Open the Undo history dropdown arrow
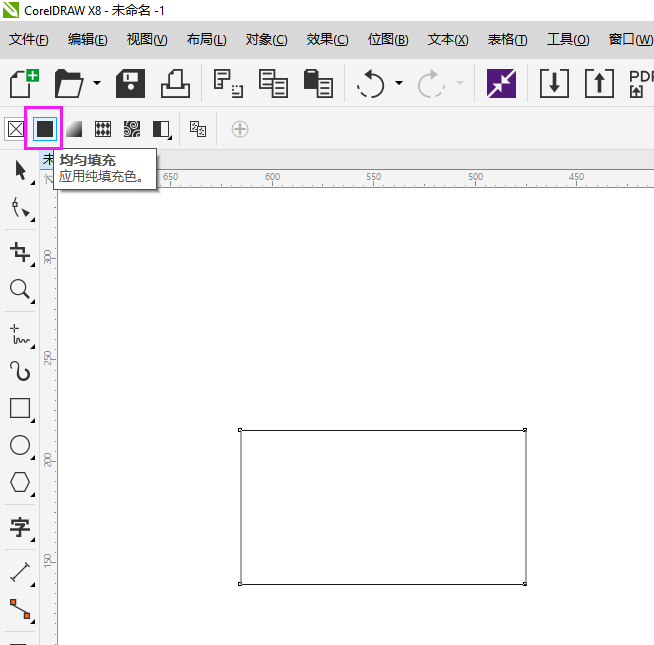 399,83
